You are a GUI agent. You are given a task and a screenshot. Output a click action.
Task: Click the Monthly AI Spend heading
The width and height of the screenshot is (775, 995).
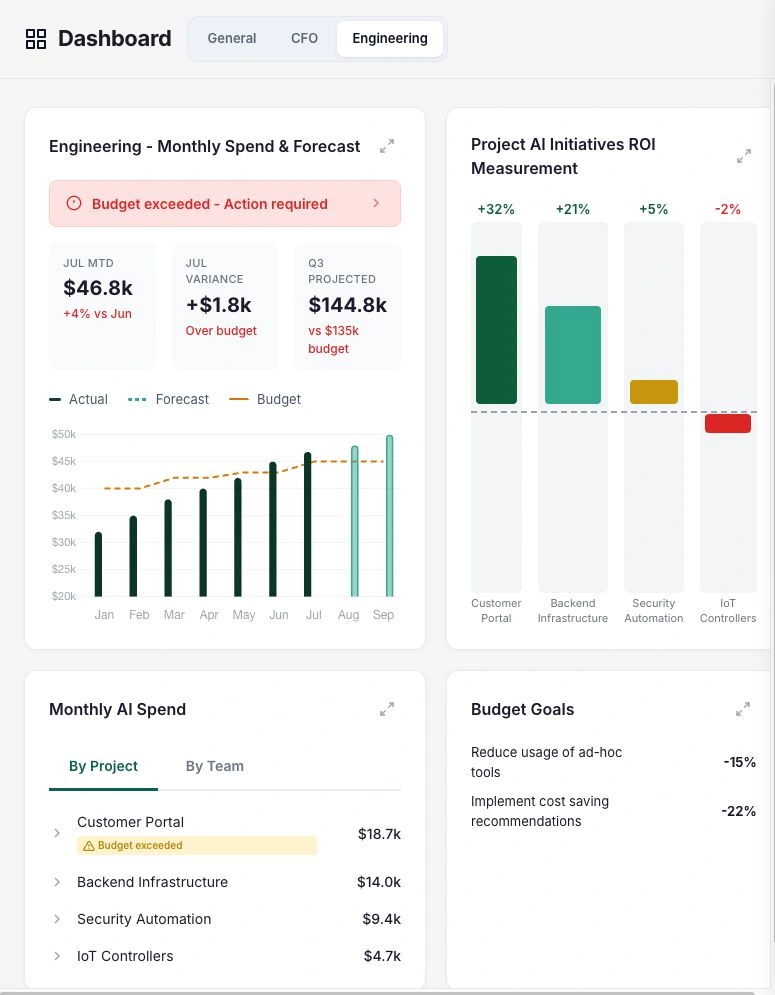coord(117,709)
